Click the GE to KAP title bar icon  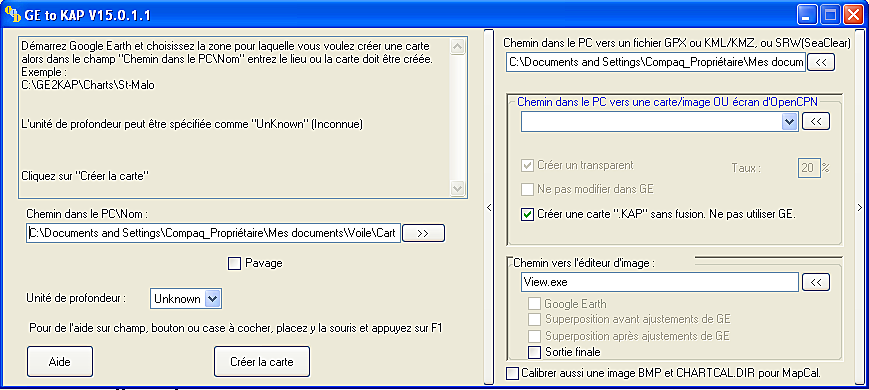(x=12, y=14)
